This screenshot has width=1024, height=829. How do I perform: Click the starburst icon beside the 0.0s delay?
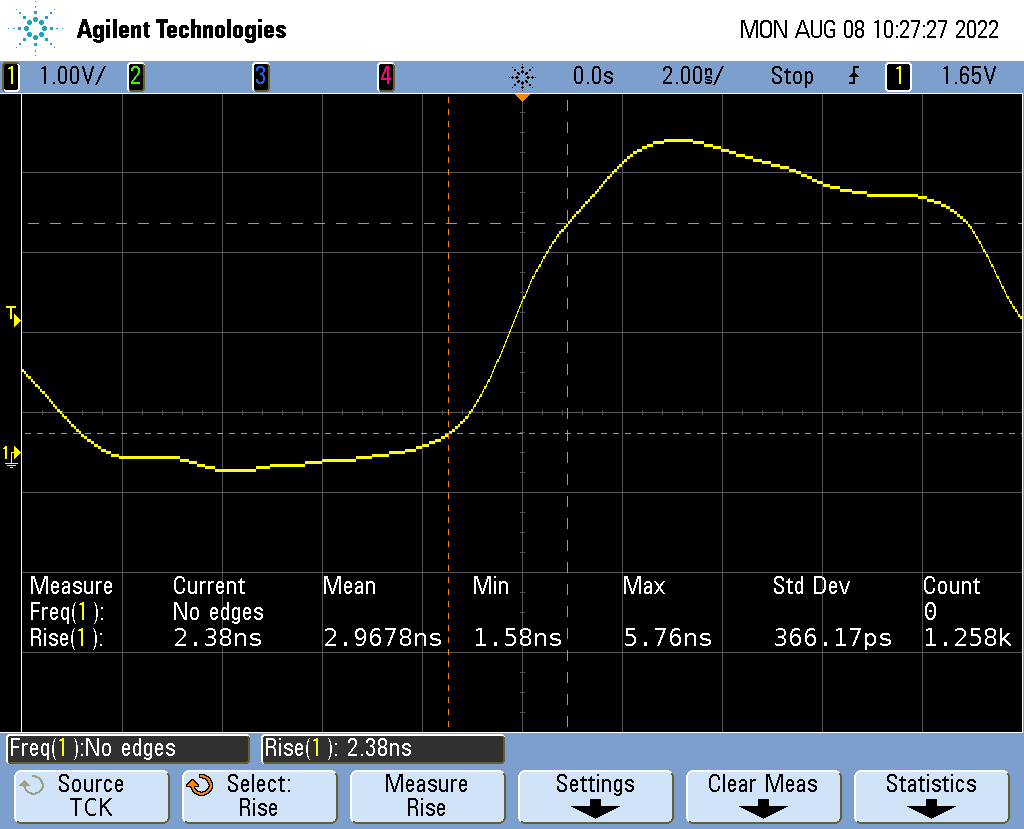522,76
